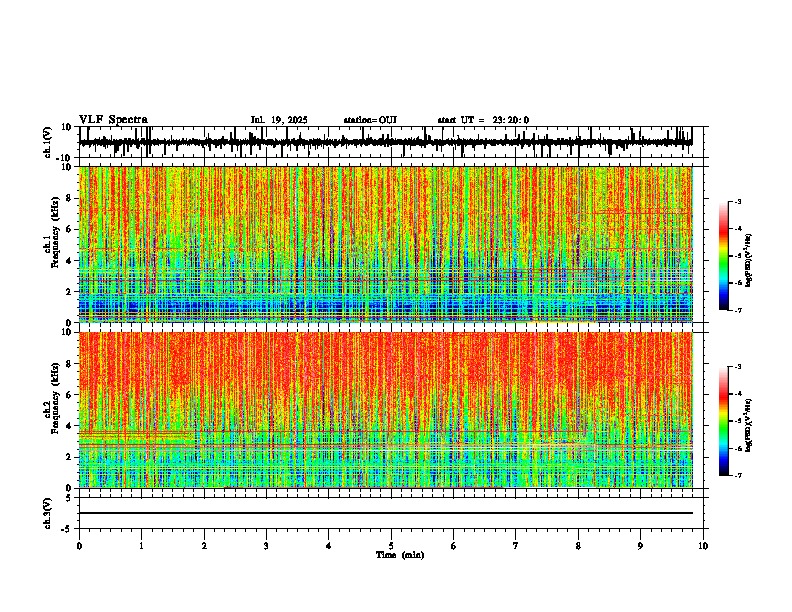Click time axis tick label "5"
Image resolution: width=792 pixels, height=612 pixels.
click(391, 546)
